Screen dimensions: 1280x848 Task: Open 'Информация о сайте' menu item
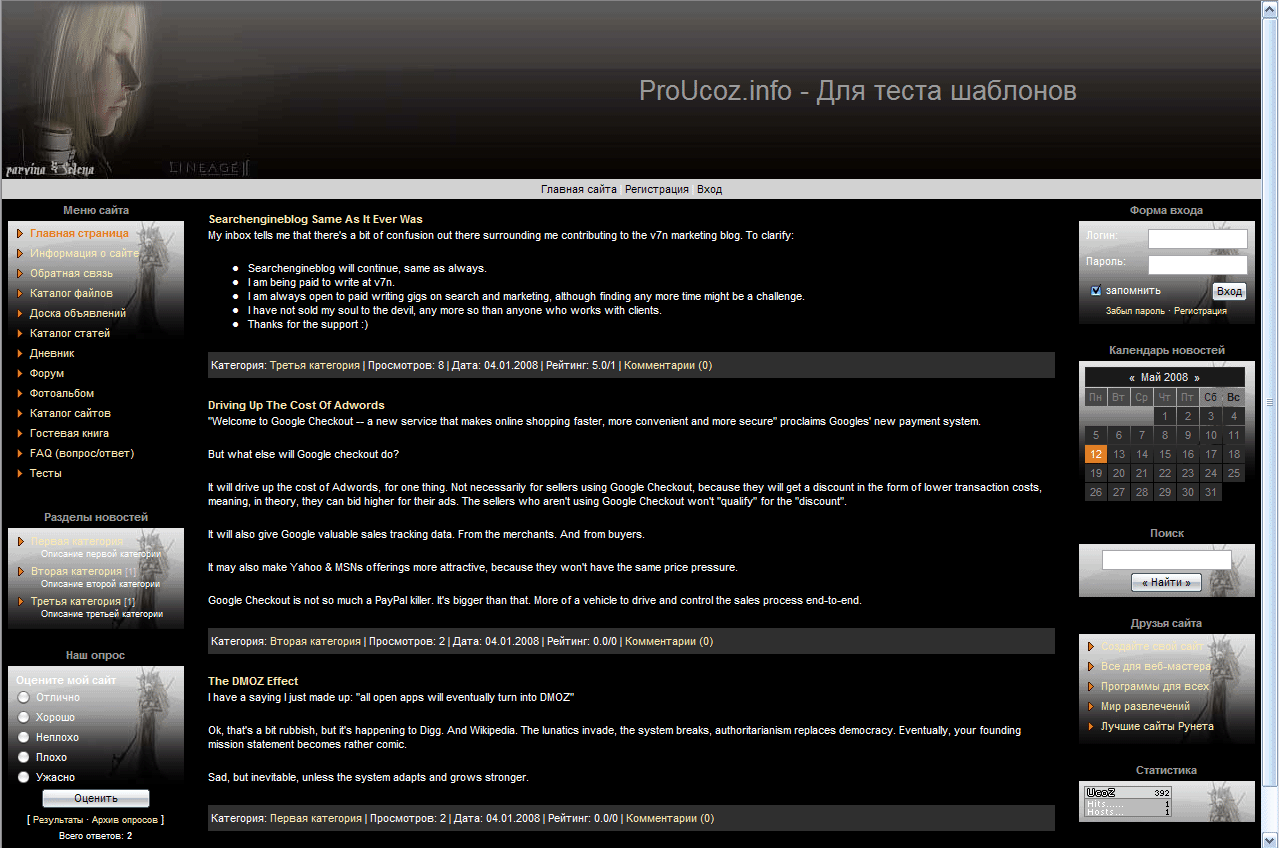84,253
